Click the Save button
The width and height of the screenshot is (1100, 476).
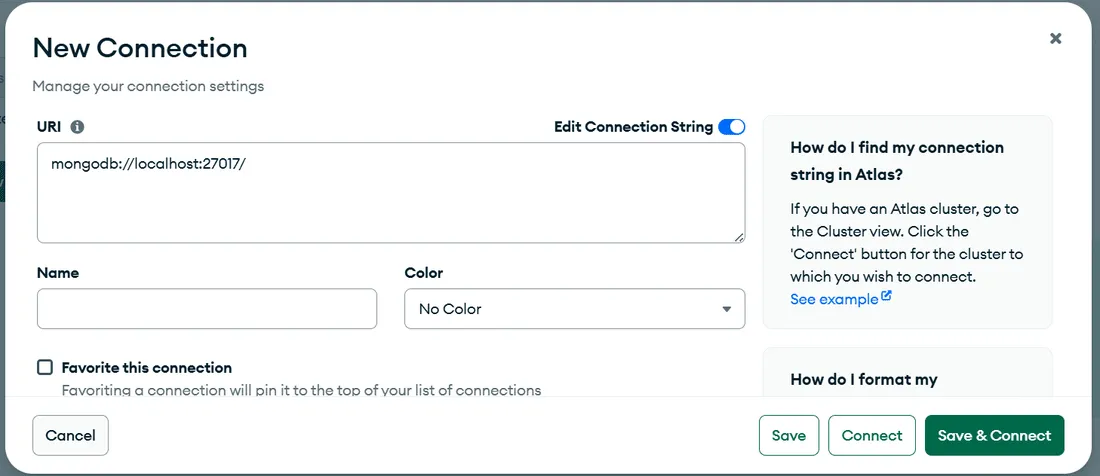coord(789,435)
